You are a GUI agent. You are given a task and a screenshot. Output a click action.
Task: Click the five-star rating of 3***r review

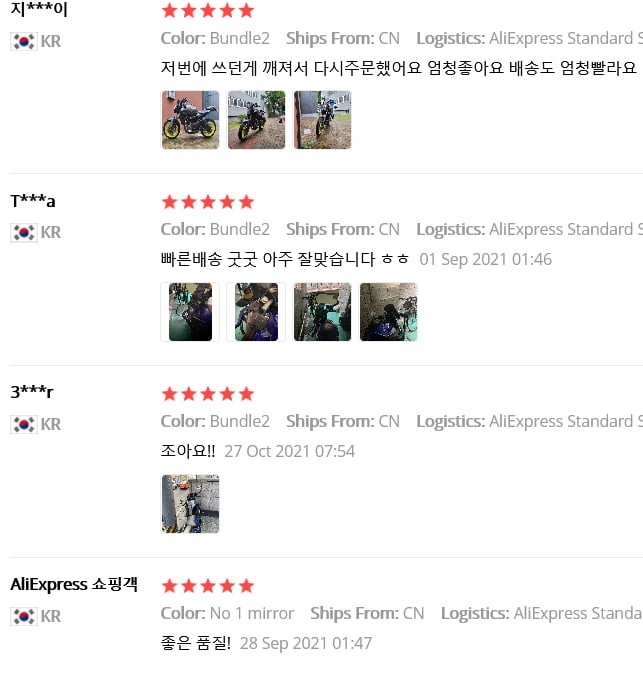(208, 394)
